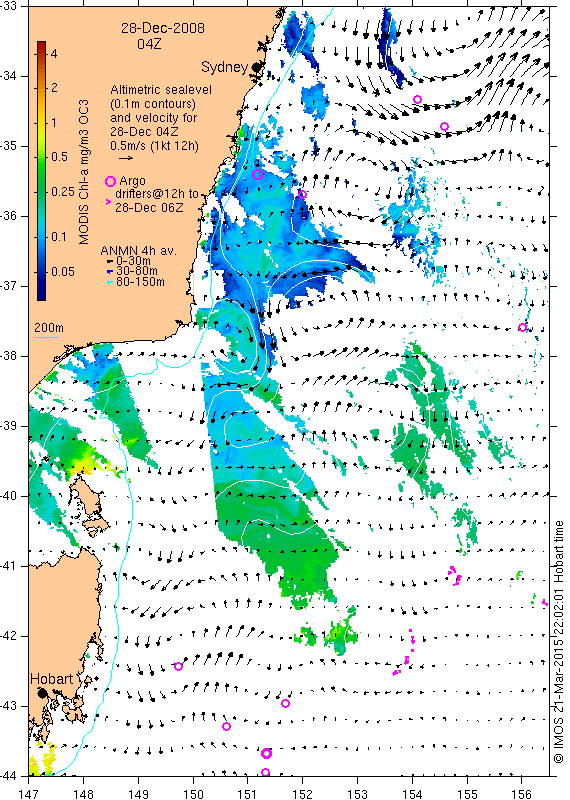Screen dimensions: 570x800
Task: Click the latitude axis label -41
Action: point(9,566)
